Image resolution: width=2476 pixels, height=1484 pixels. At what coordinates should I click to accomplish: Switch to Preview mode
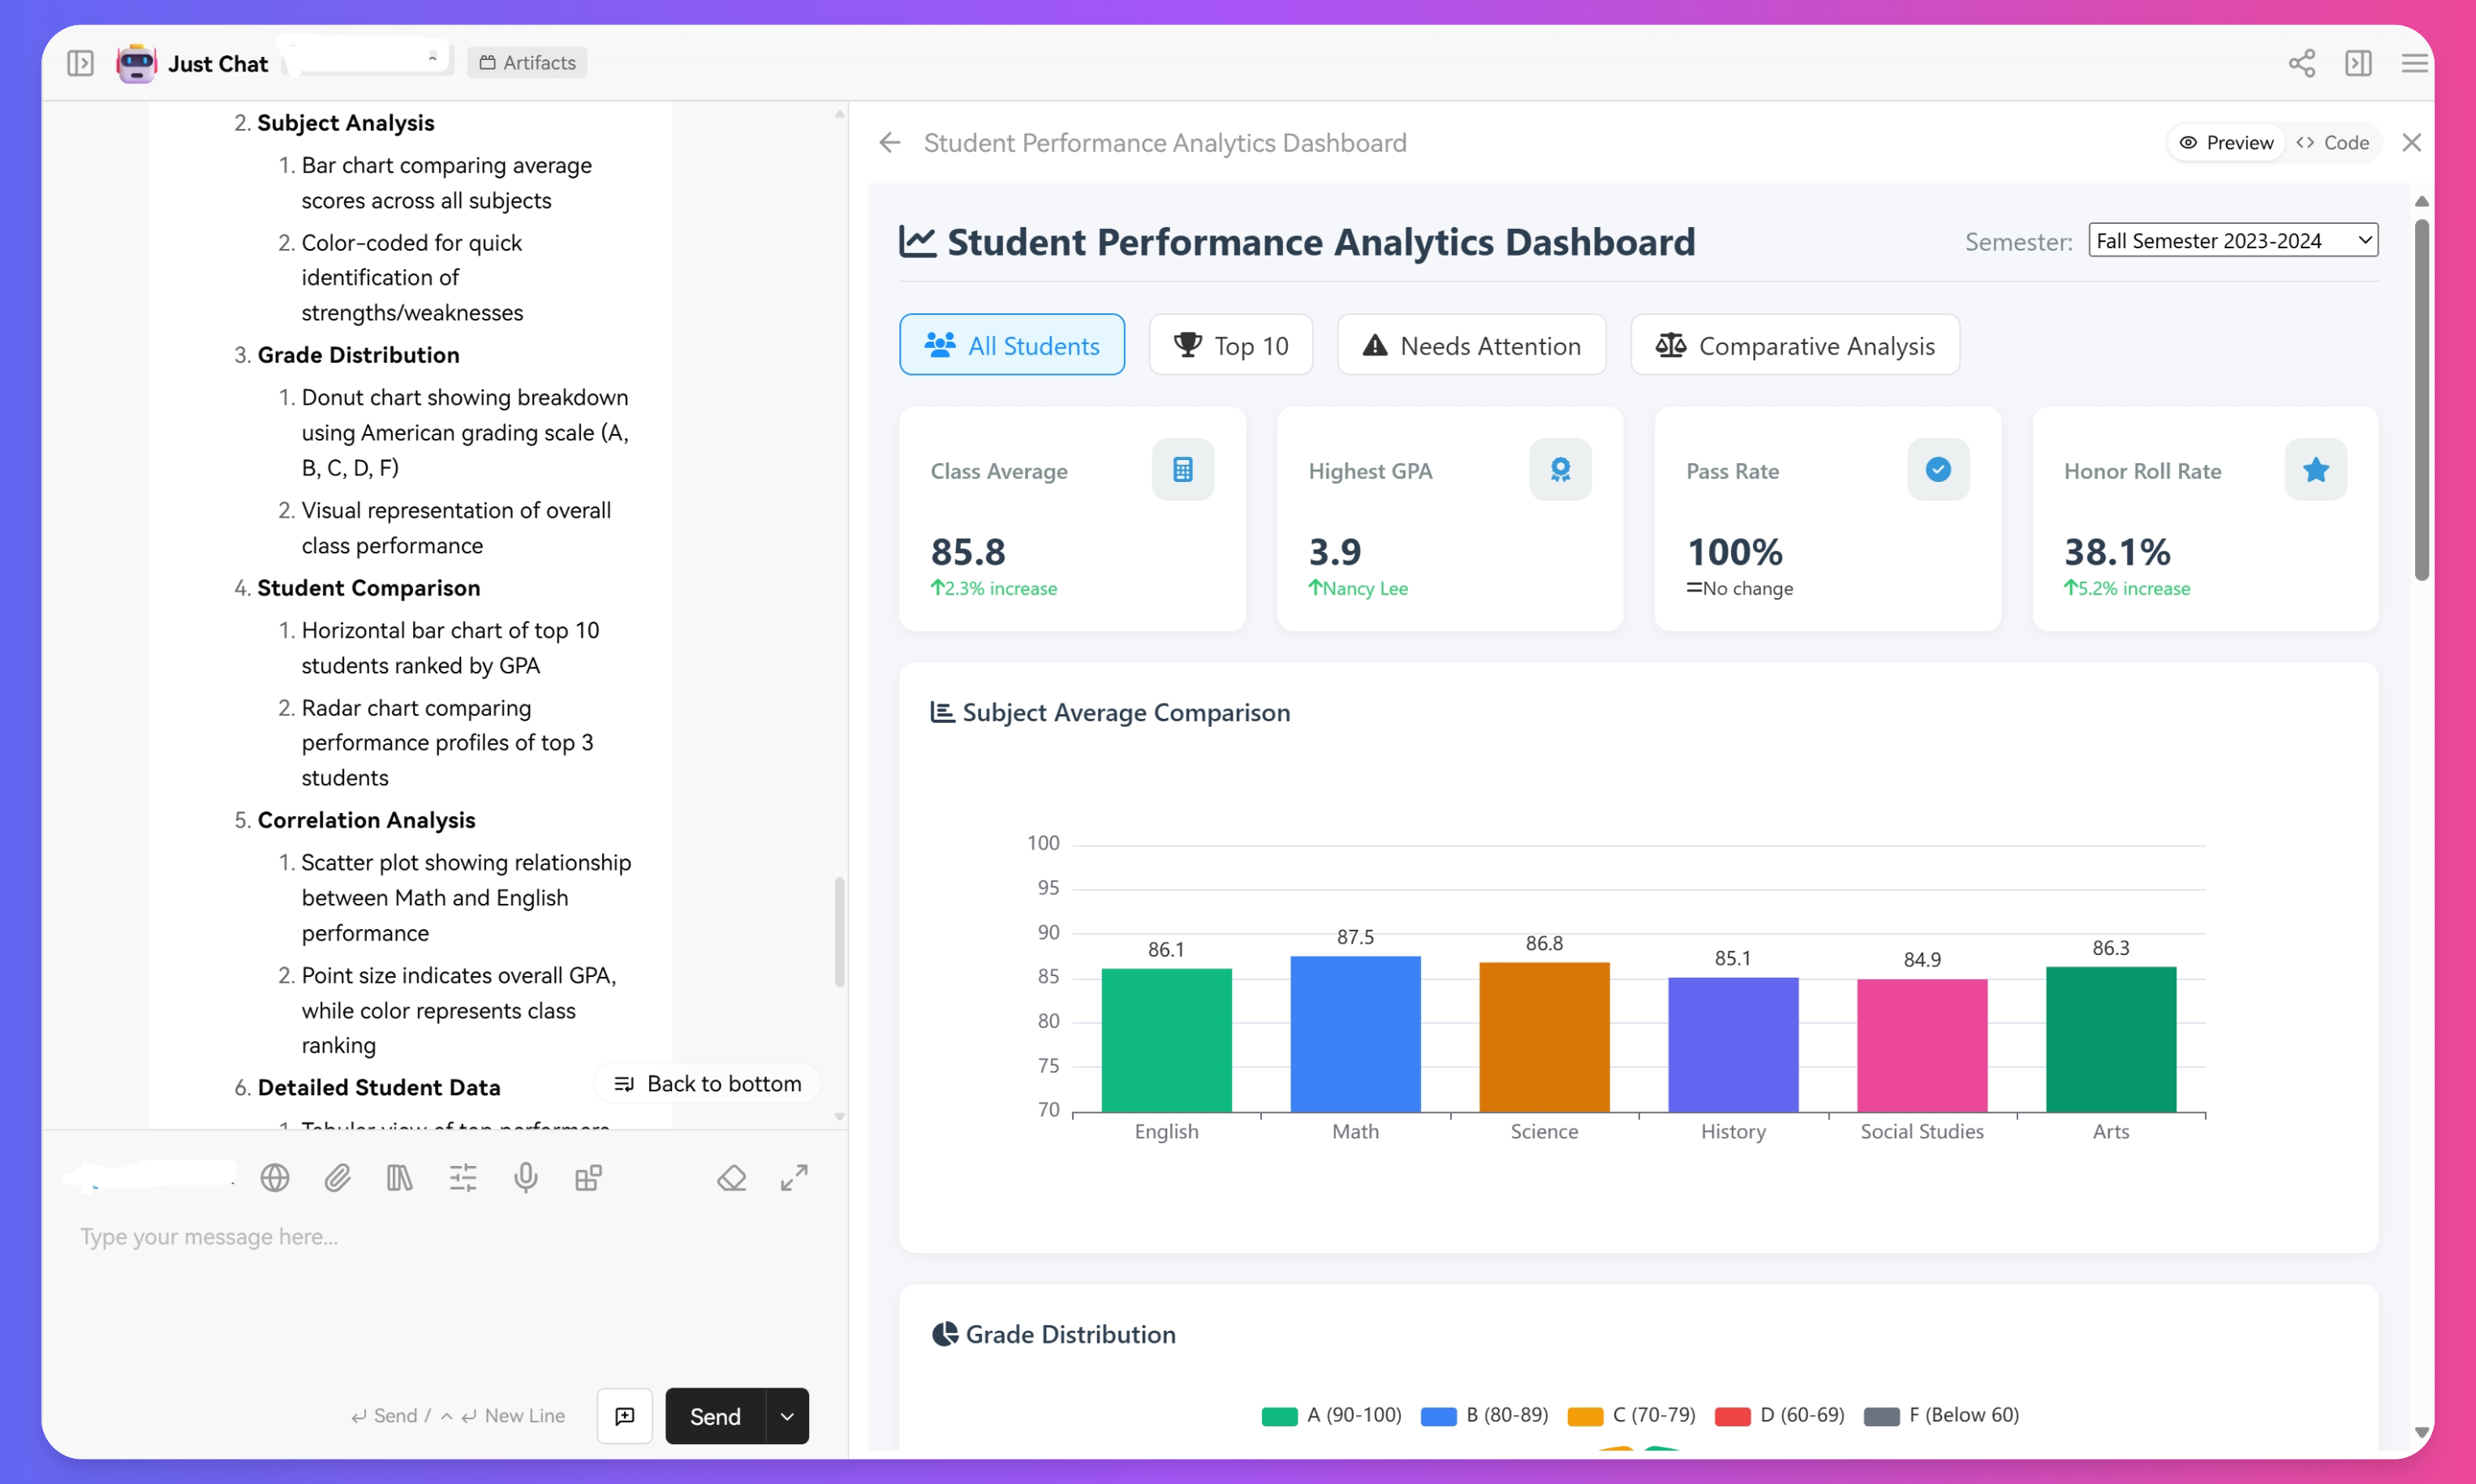pos(2225,143)
